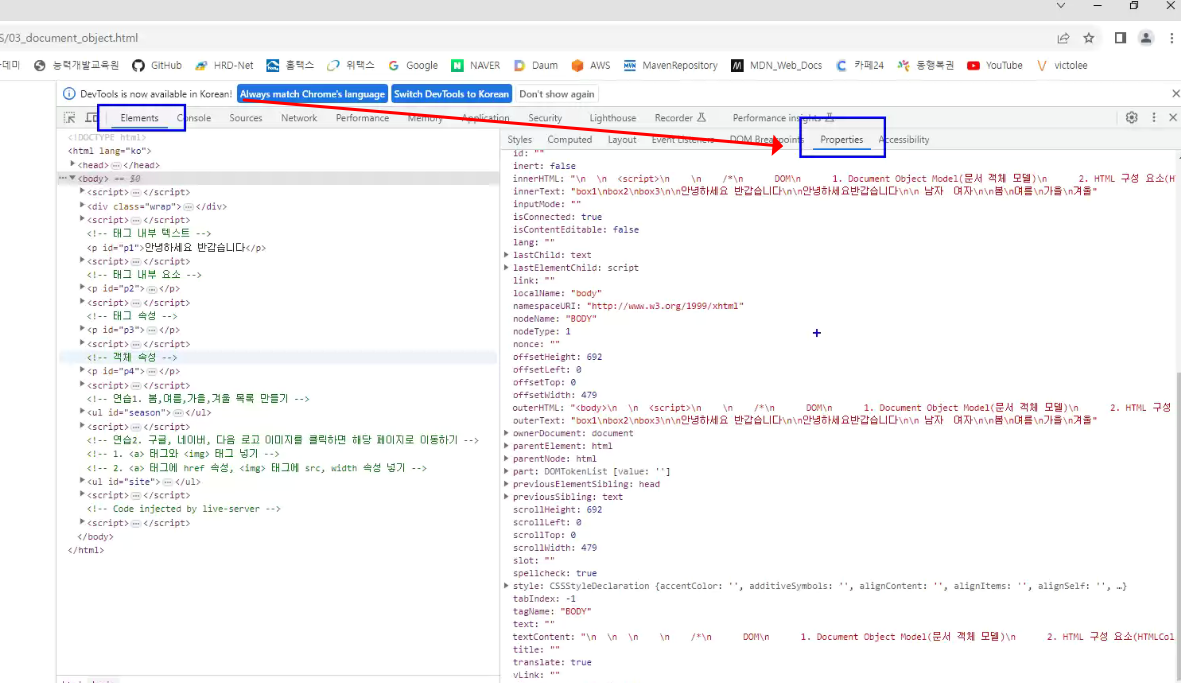
Task: Open the Google bookmark
Action: click(x=413, y=66)
